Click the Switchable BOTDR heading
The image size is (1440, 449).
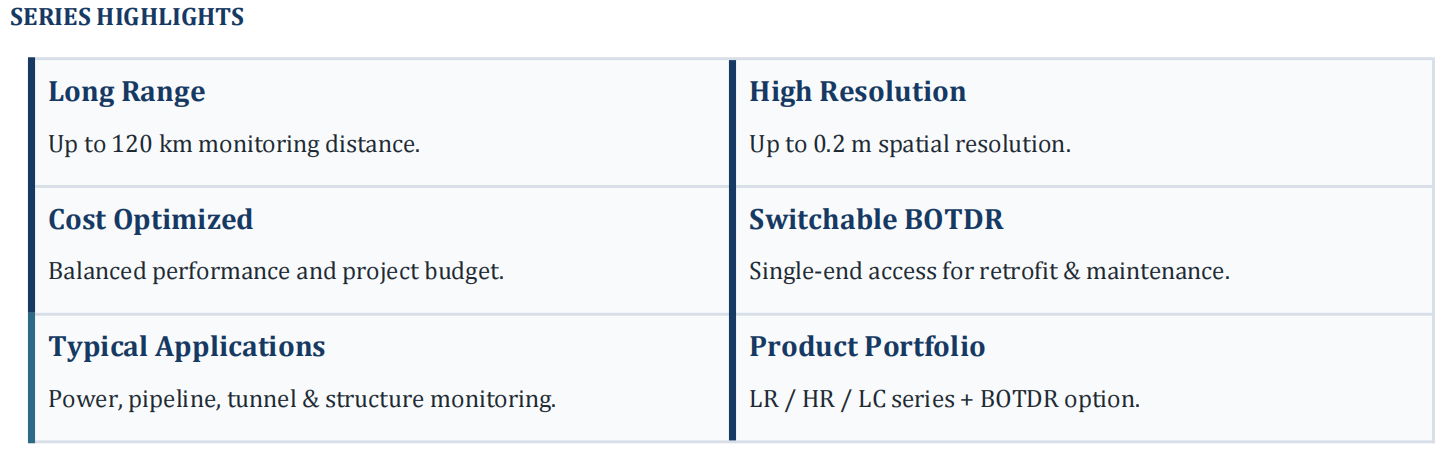876,219
